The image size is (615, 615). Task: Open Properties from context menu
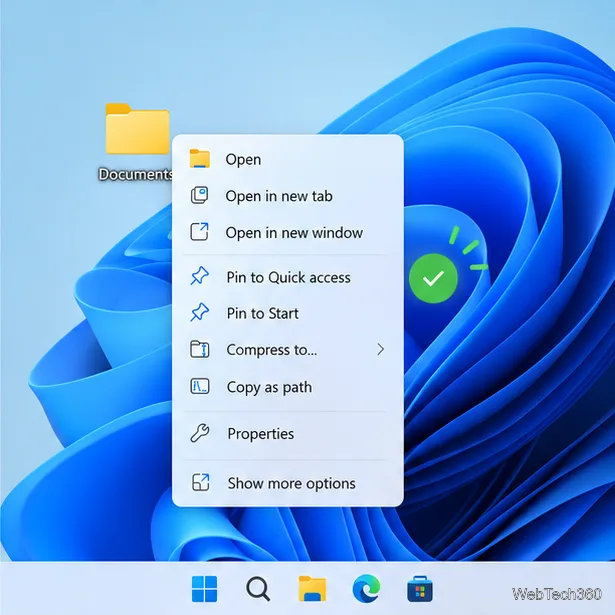(287, 433)
